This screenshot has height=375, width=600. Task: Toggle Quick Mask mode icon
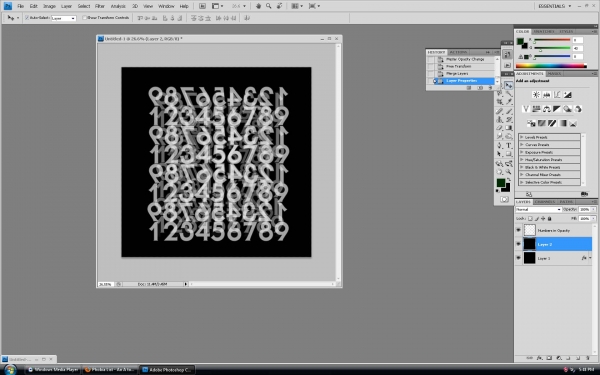504,199
